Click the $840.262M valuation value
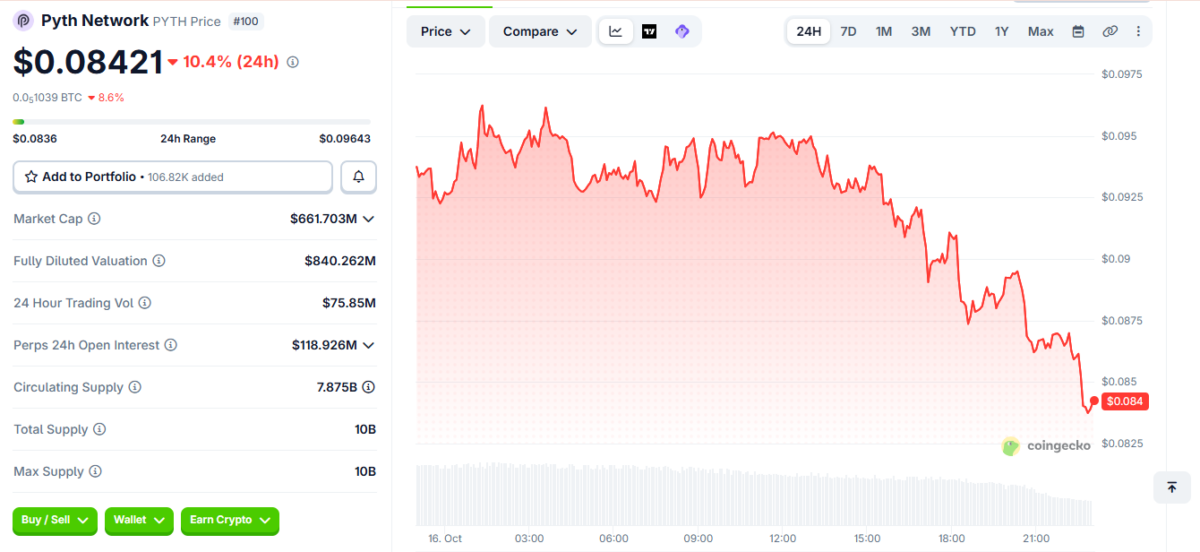The image size is (1200, 552). pos(340,261)
